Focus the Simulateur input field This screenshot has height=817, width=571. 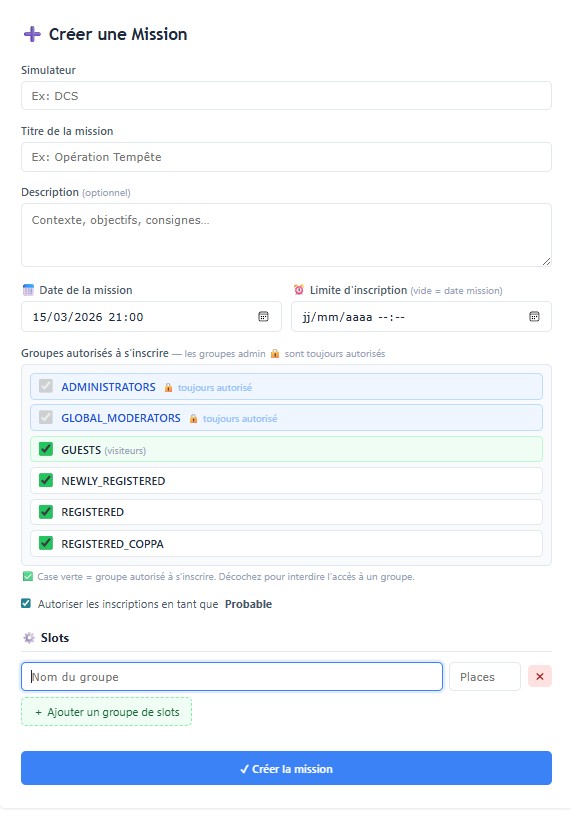coord(286,96)
